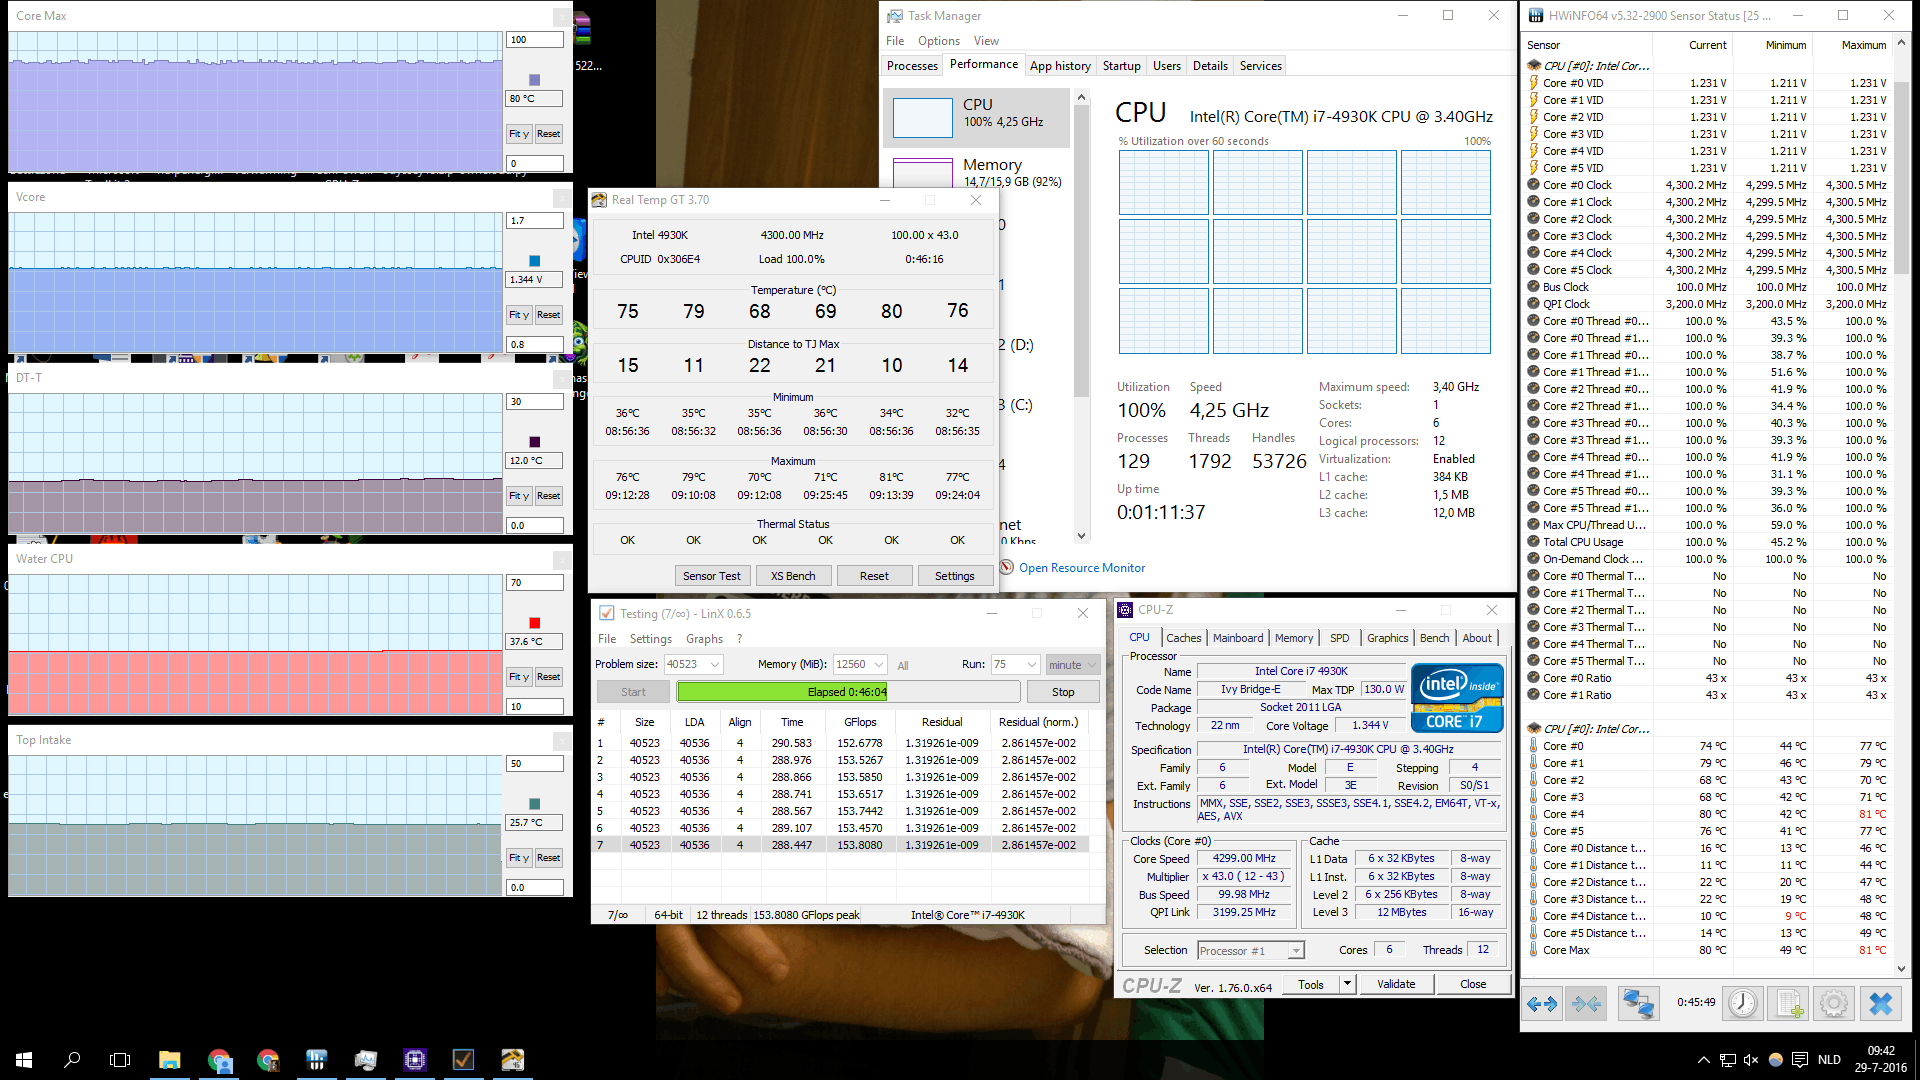Screen dimensions: 1920x1080
Task: Click Validate button in CPU-Z
Action: [x=1396, y=984]
